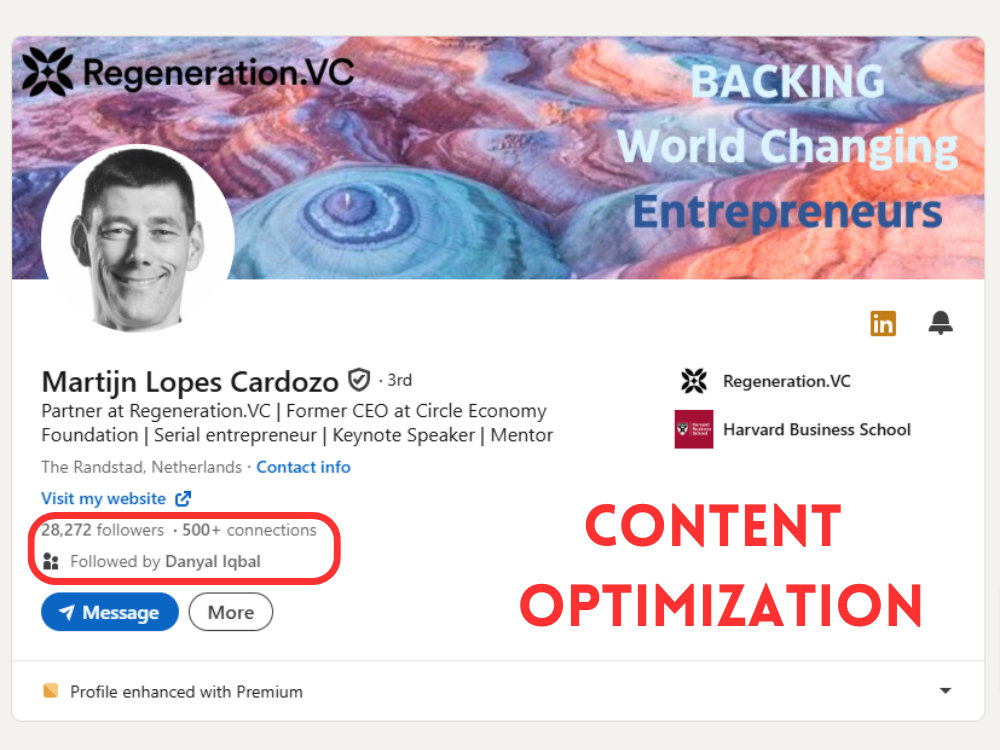Viewport: 1000px width, 750px height.
Task: Click the Regeneration.VC company logo icon
Action: pyautogui.click(x=694, y=381)
